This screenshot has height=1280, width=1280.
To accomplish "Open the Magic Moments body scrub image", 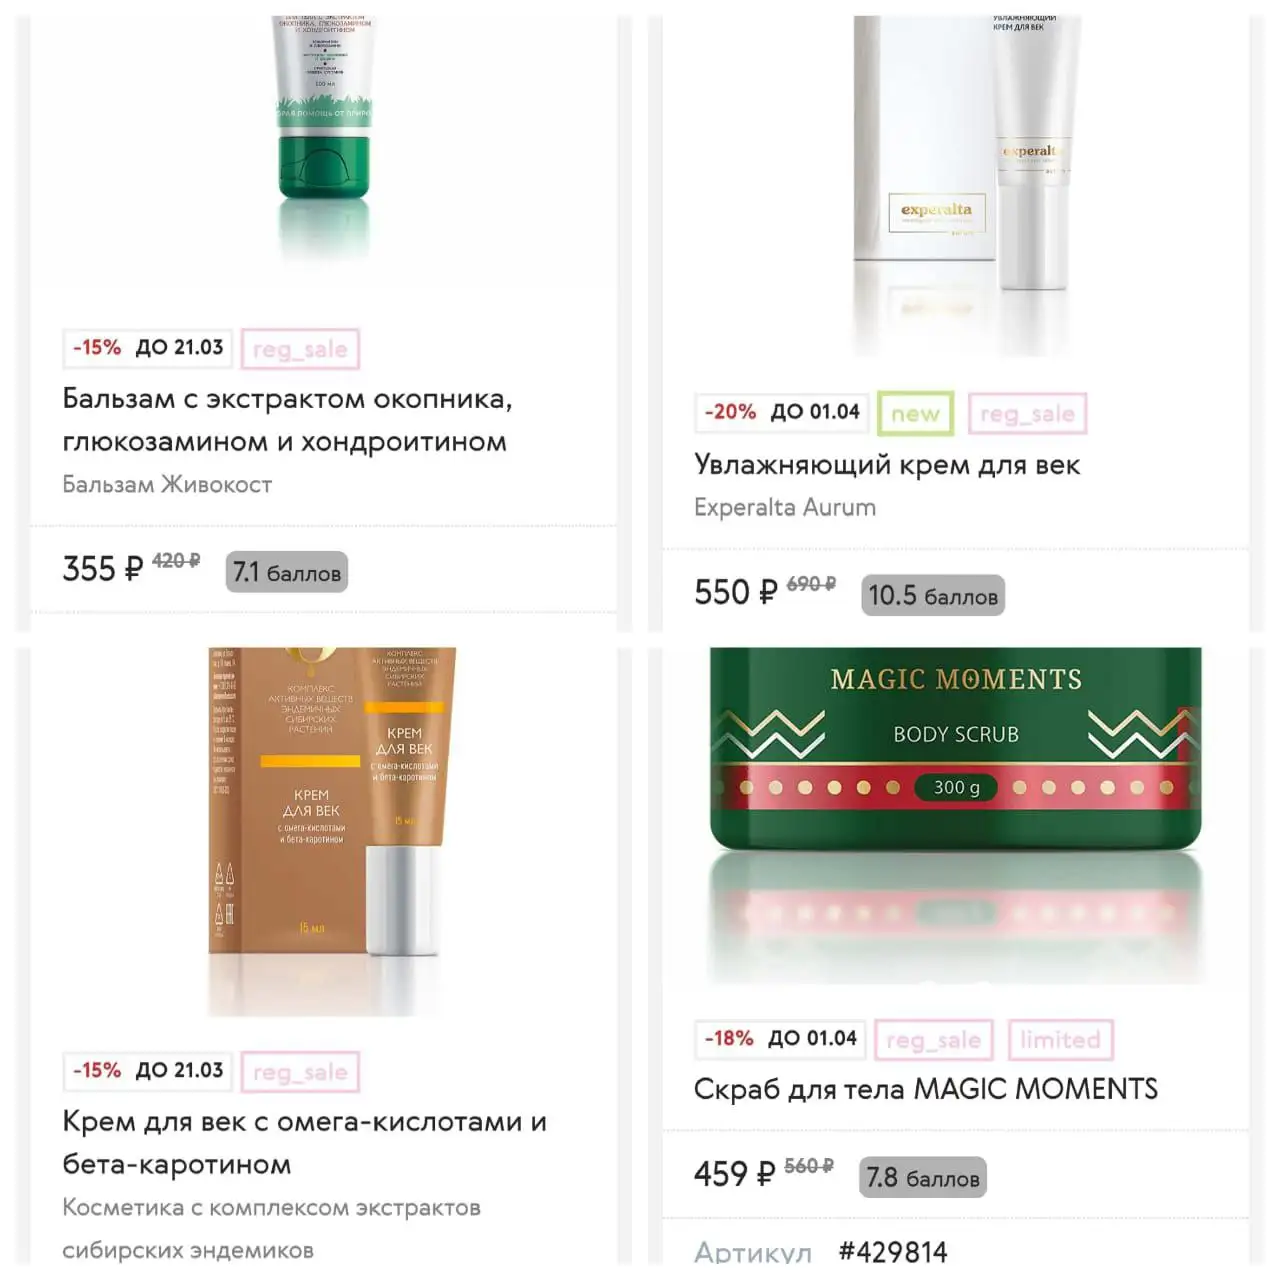I will [x=955, y=812].
